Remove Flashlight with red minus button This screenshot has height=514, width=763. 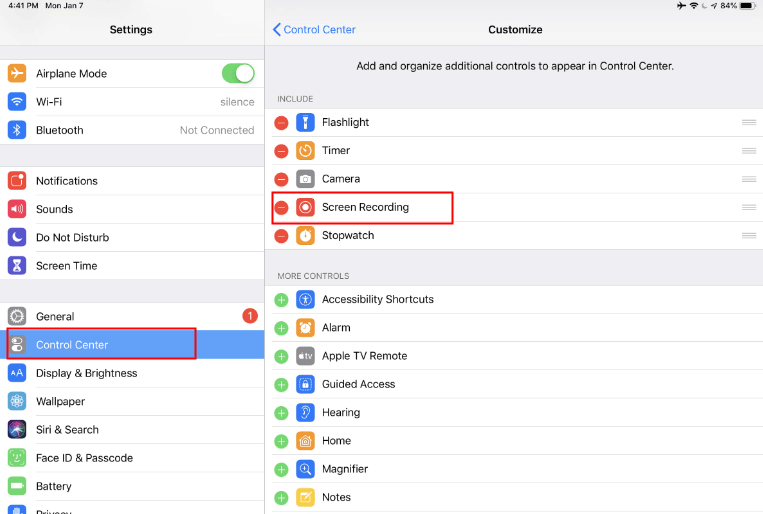point(281,123)
